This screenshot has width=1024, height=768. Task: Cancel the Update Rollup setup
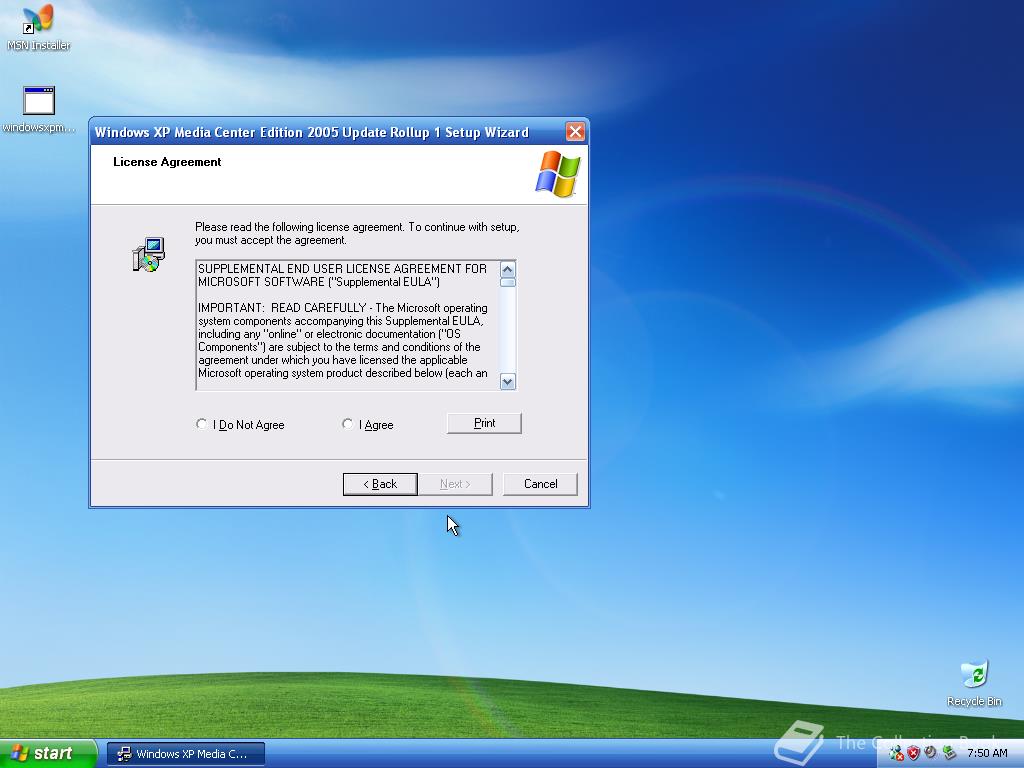click(x=540, y=484)
